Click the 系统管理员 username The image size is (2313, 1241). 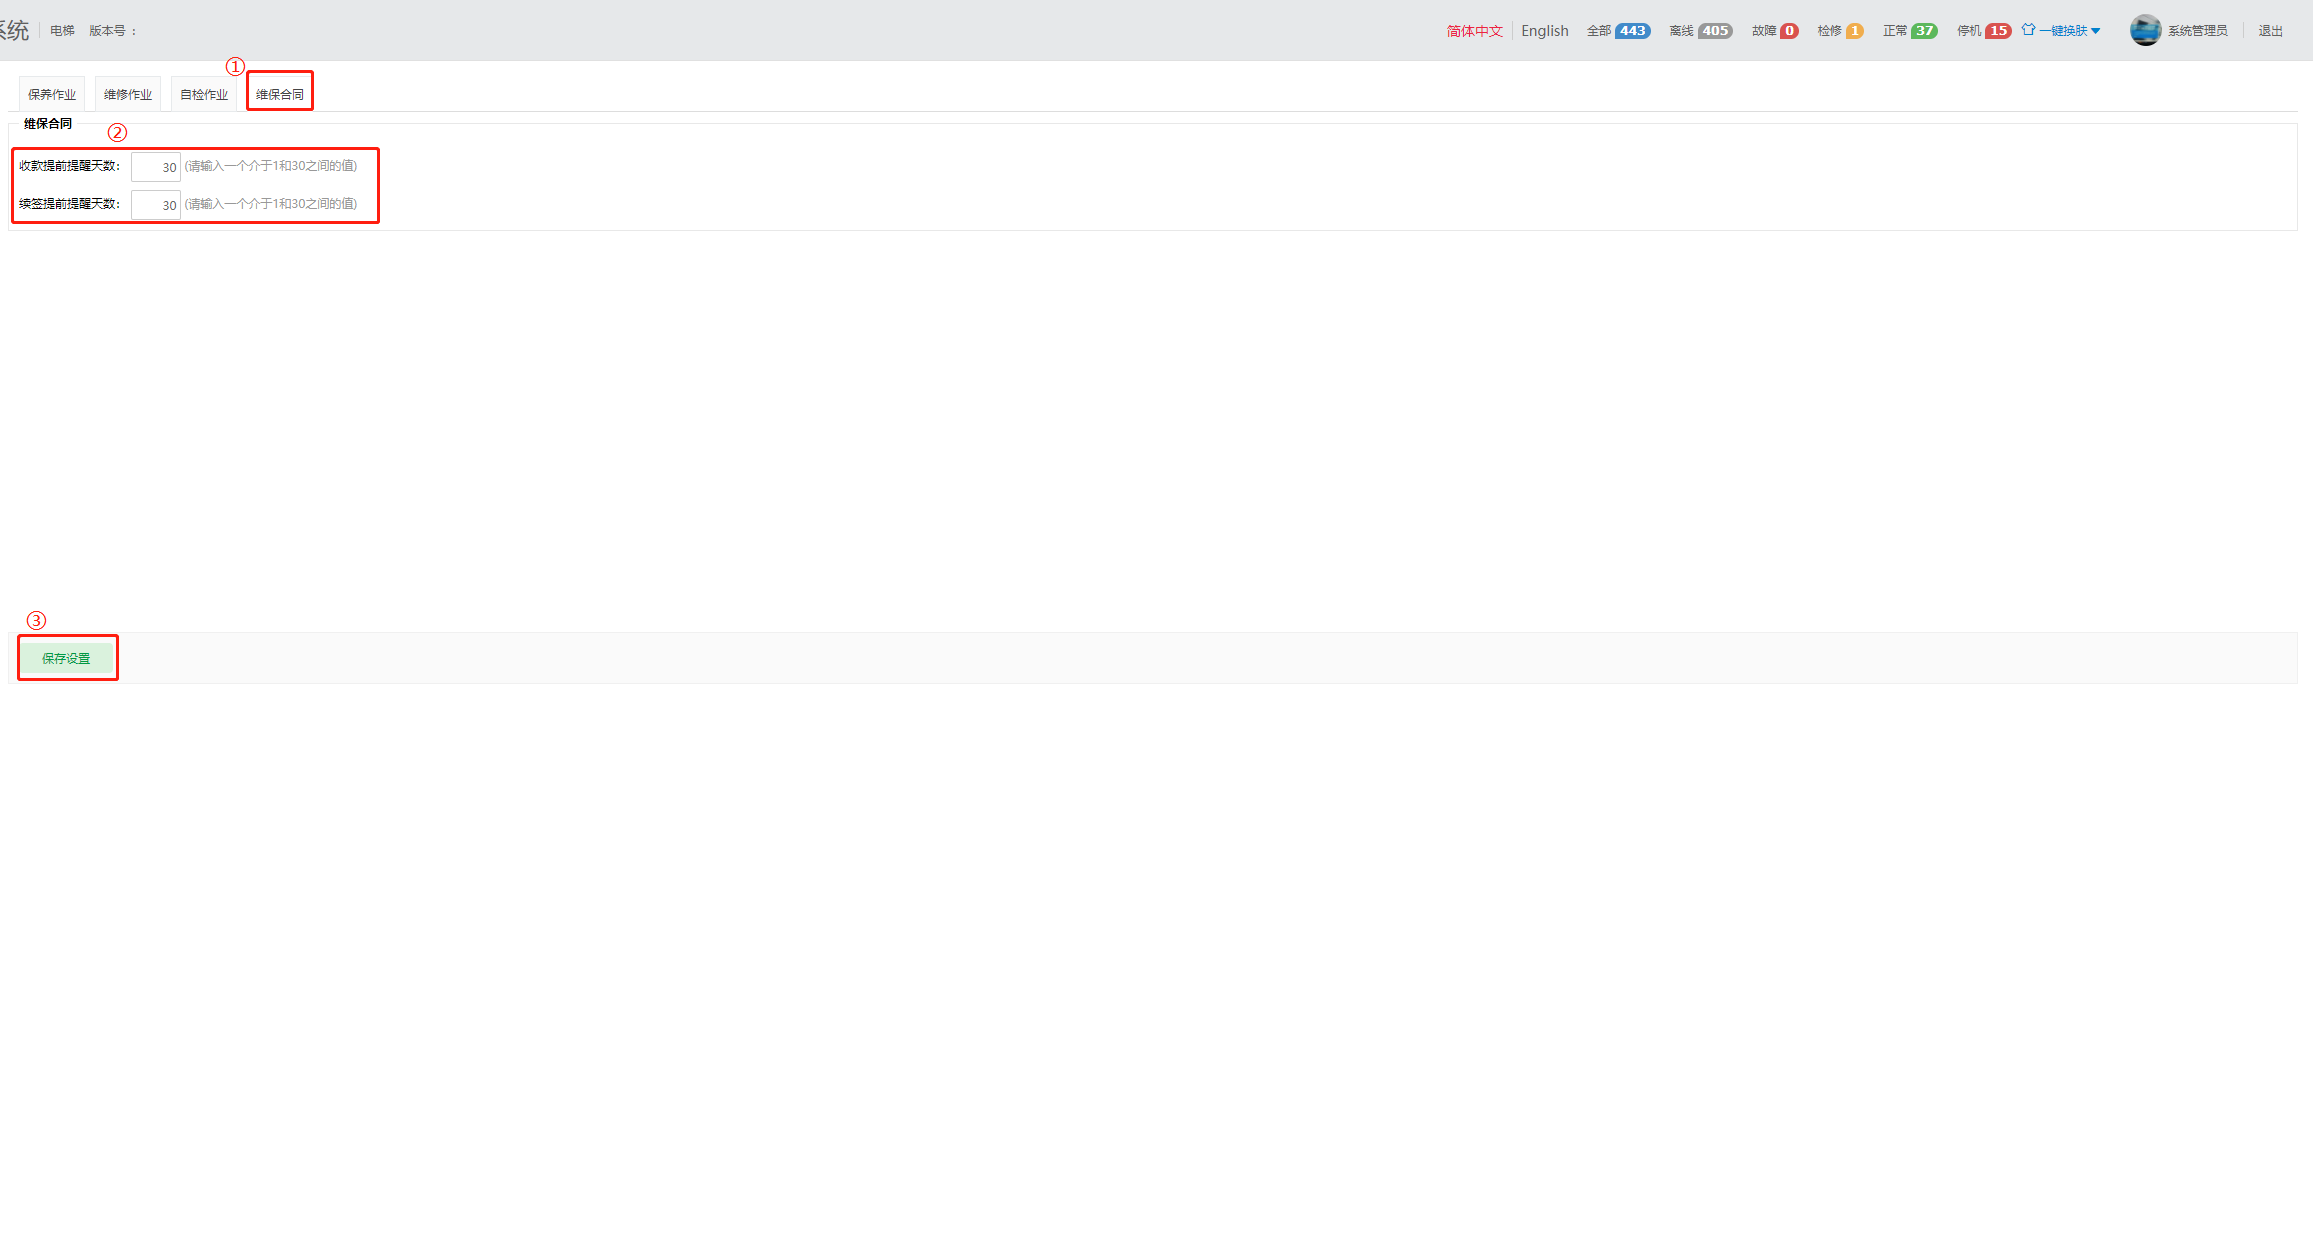(2197, 31)
